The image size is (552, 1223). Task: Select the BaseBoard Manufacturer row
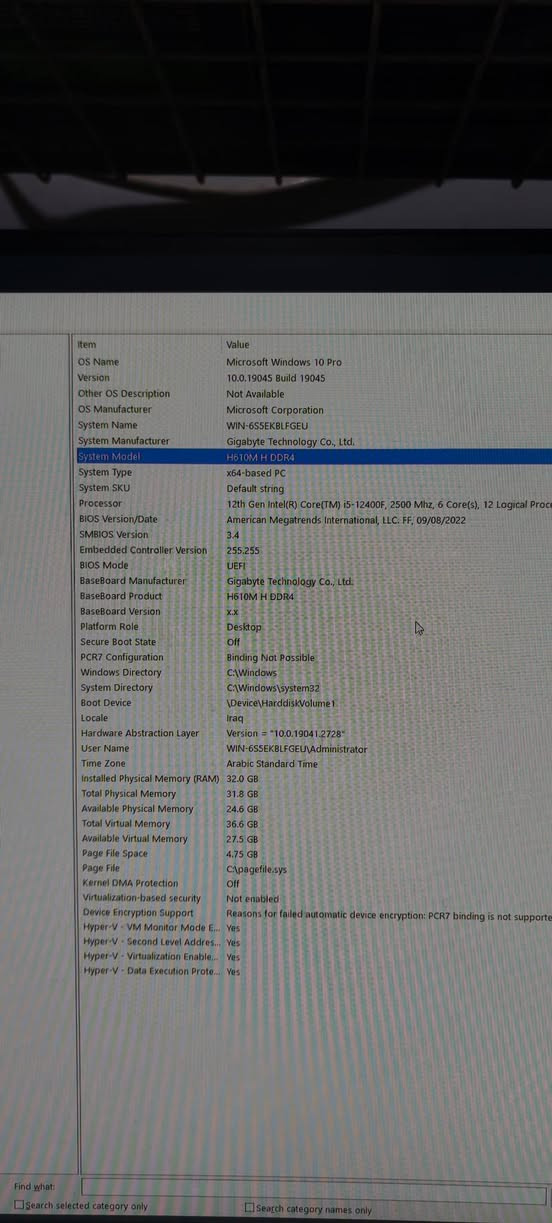coord(313,581)
